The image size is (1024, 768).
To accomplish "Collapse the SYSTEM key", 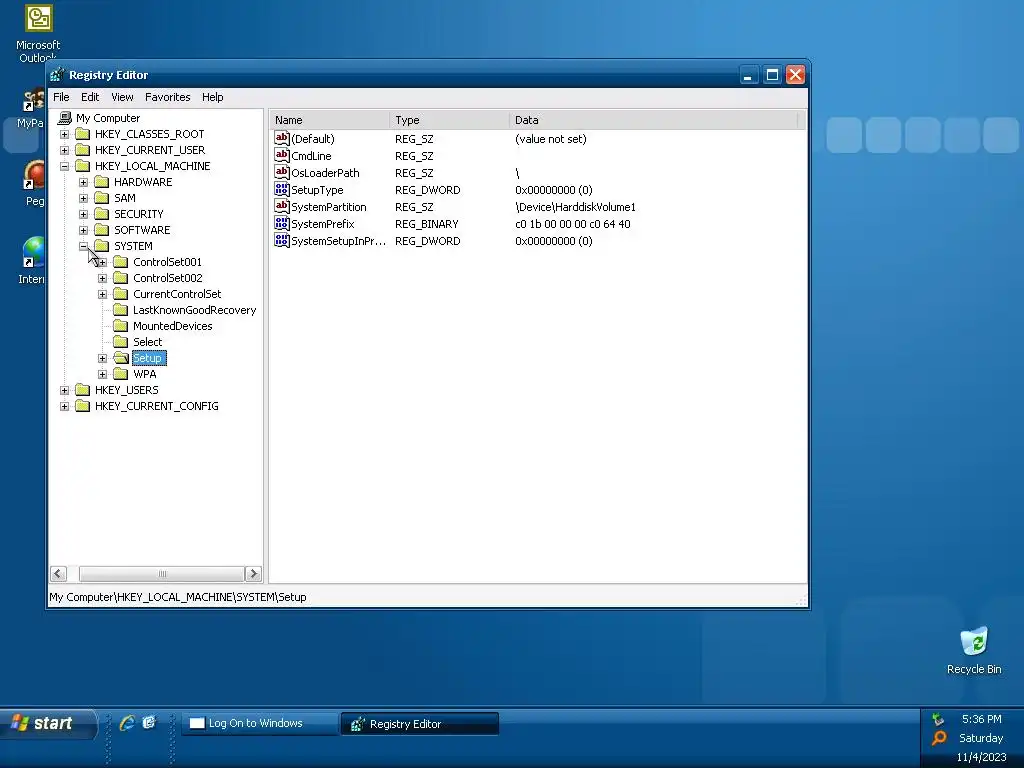I will [x=84, y=246].
